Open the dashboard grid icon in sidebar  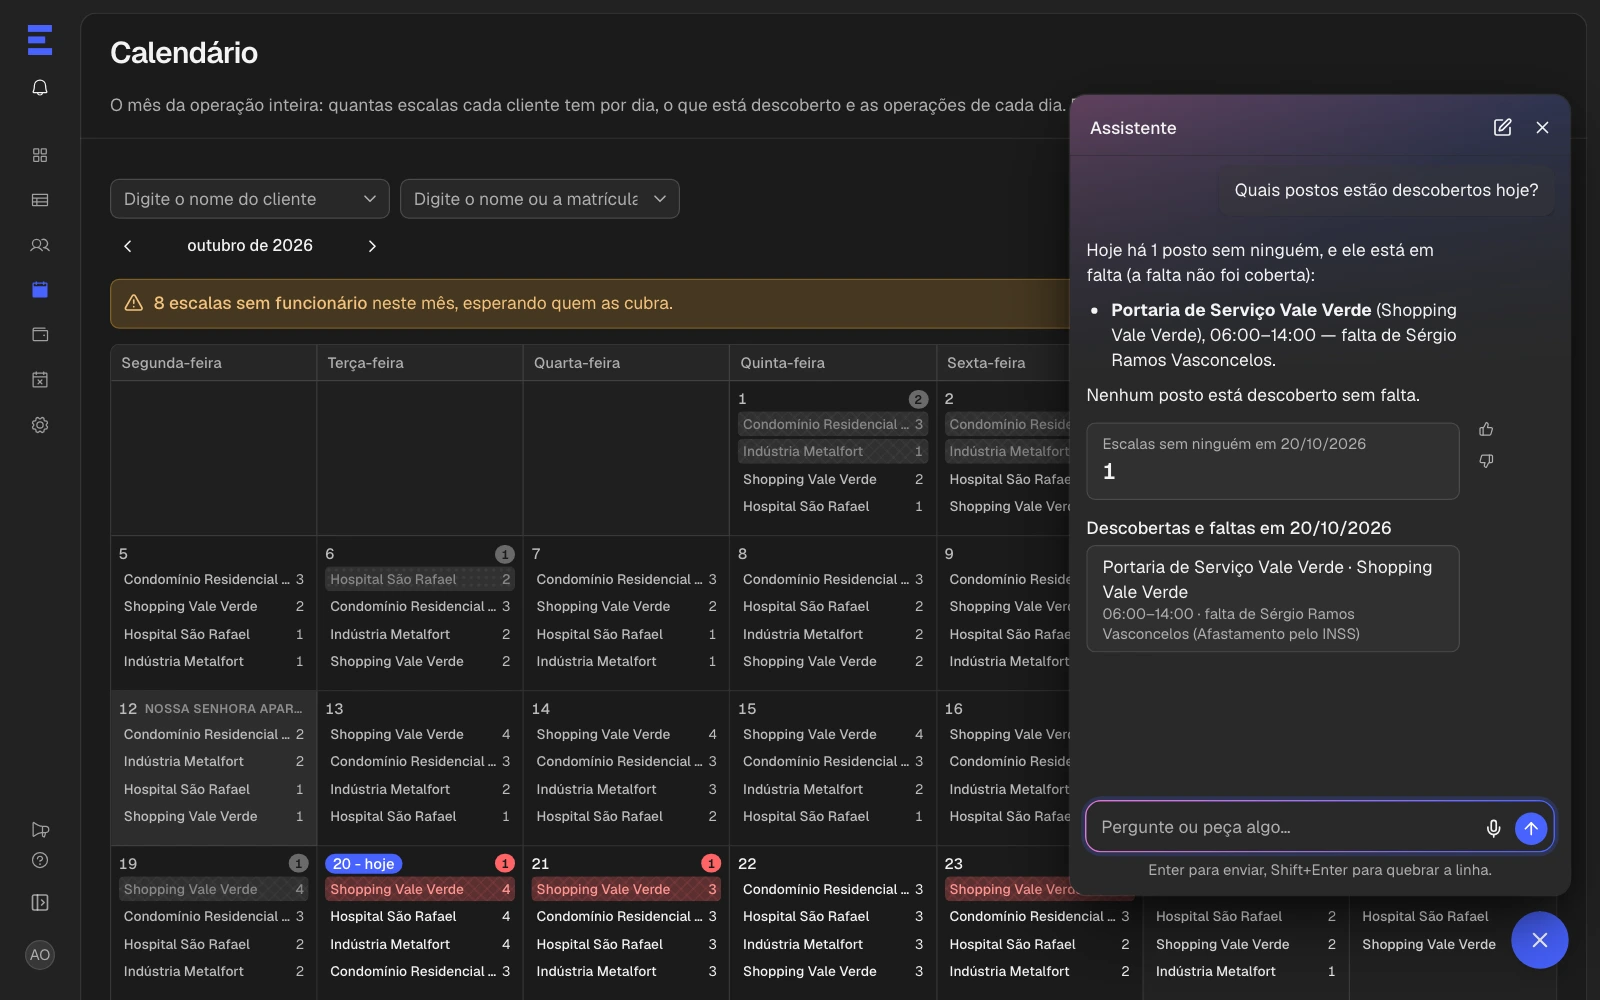[40, 155]
